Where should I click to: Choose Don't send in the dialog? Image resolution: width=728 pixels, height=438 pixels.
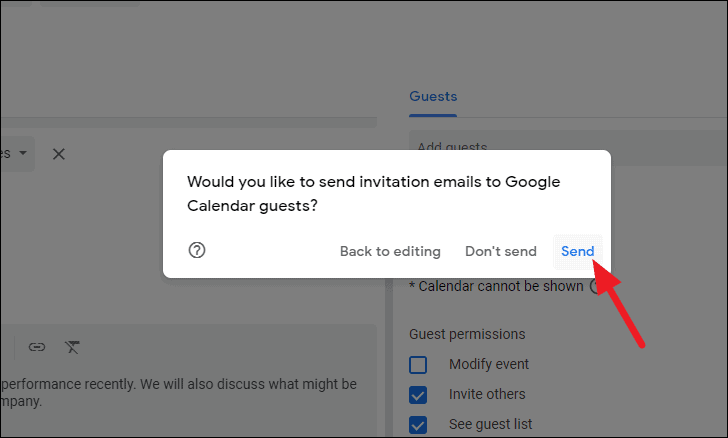pos(501,251)
